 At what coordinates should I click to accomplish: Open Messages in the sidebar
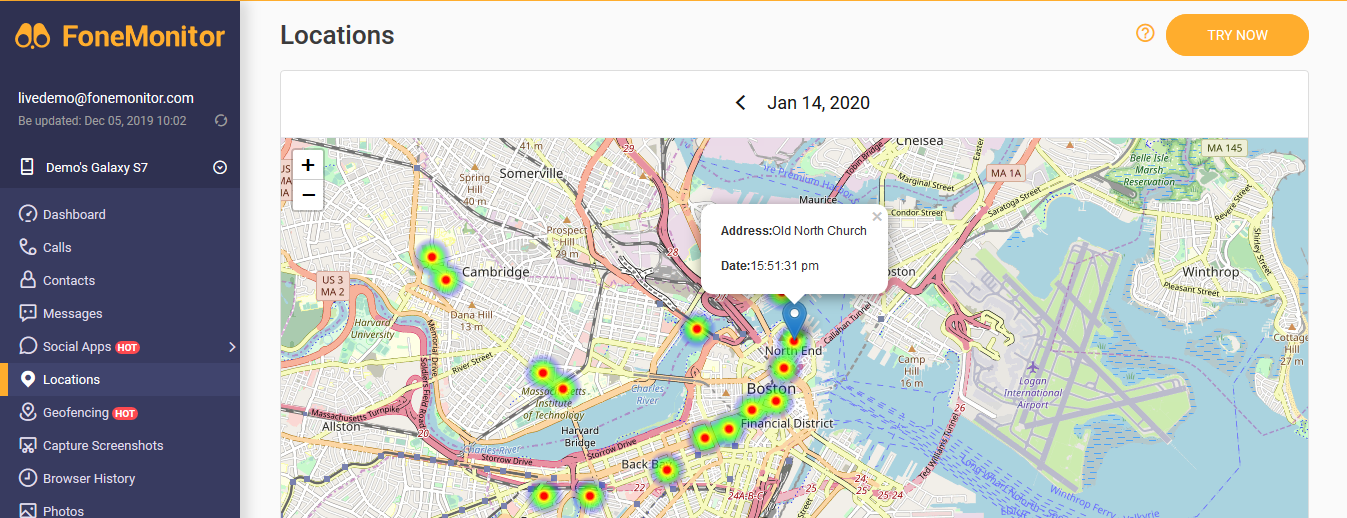pyautogui.click(x=120, y=313)
